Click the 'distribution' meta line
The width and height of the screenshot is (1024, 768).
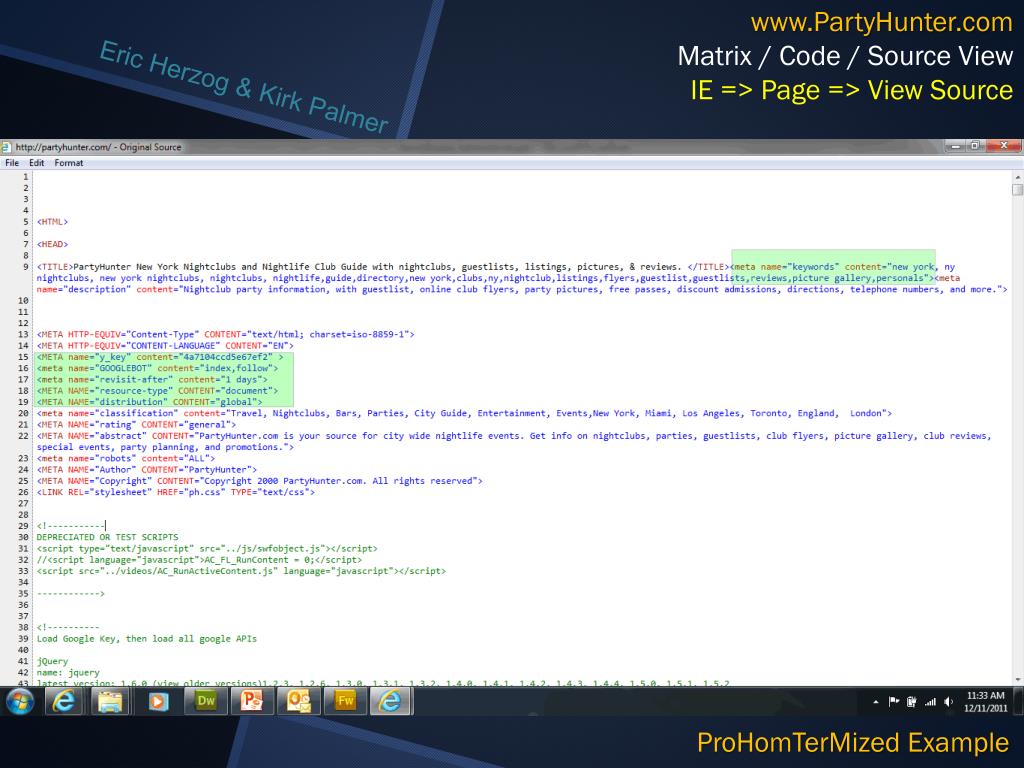pyautogui.click(x=150, y=402)
